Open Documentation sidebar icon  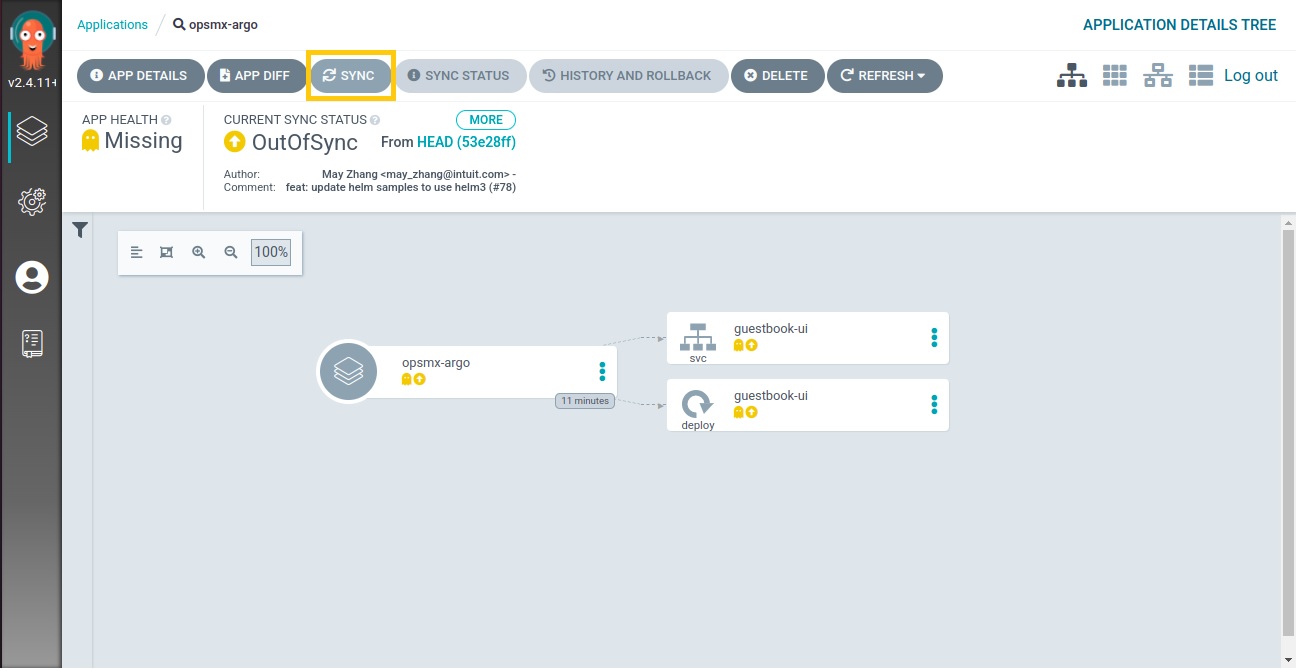pos(32,343)
